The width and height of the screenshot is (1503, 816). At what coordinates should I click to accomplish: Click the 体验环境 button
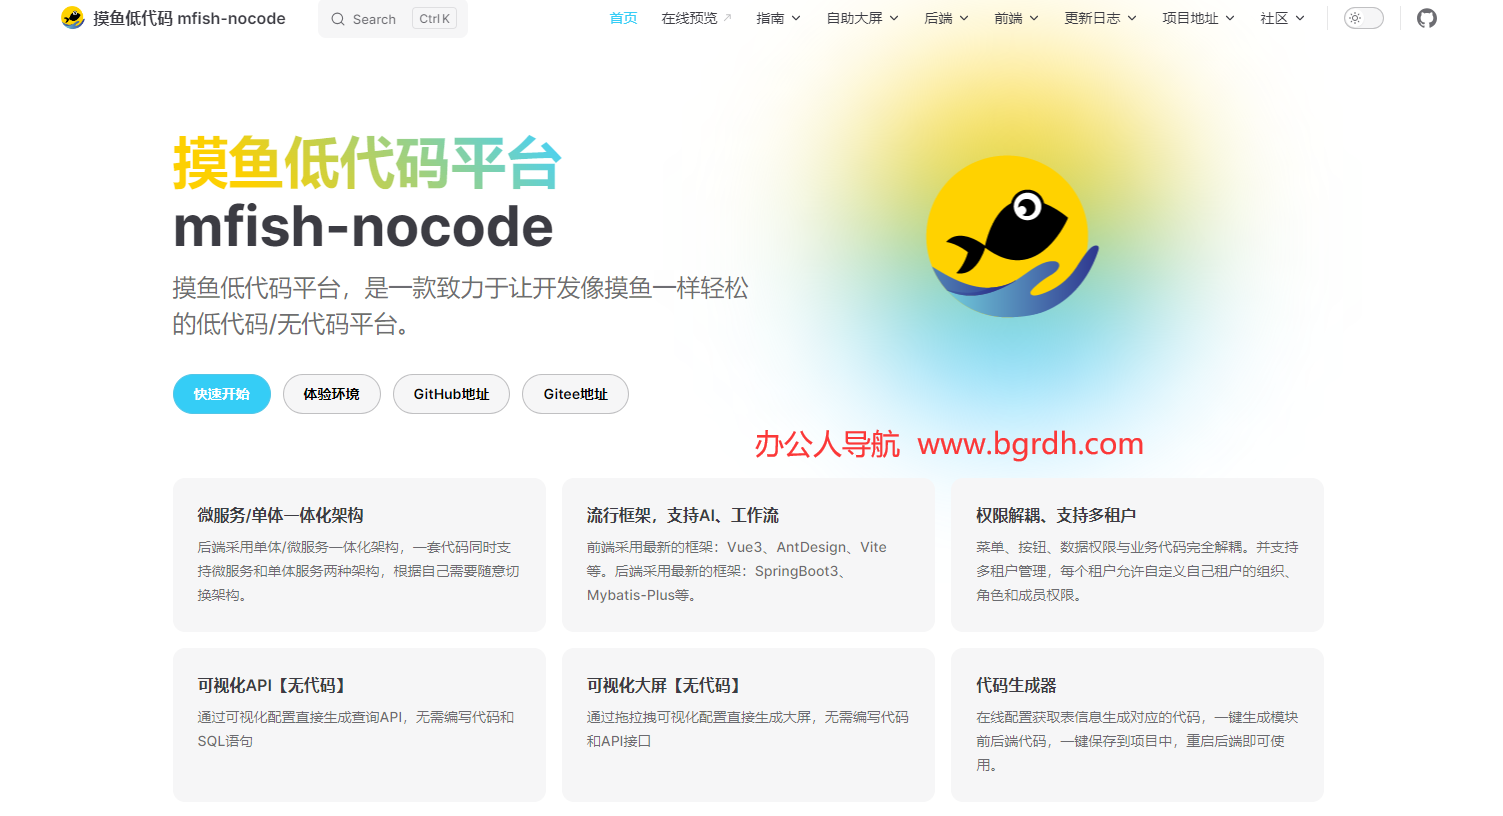pyautogui.click(x=332, y=394)
